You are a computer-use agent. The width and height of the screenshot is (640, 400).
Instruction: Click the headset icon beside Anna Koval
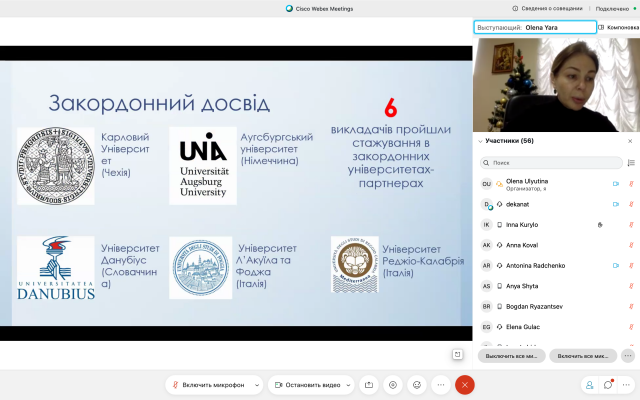499,245
